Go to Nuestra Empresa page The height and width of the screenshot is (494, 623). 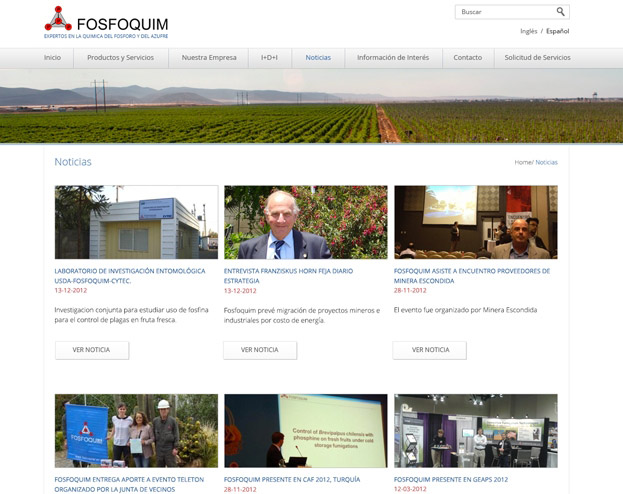pyautogui.click(x=209, y=58)
